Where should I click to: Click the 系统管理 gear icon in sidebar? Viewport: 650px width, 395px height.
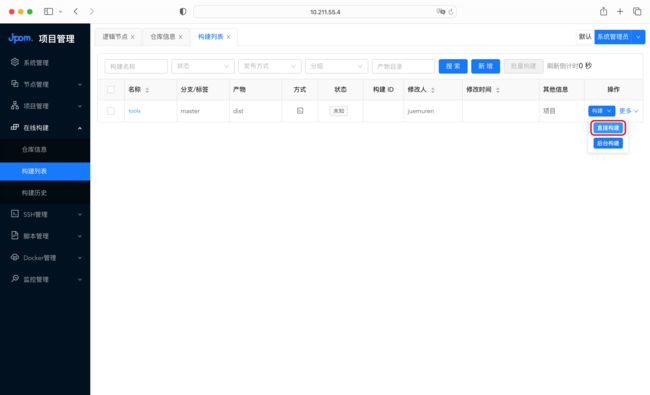coord(15,62)
